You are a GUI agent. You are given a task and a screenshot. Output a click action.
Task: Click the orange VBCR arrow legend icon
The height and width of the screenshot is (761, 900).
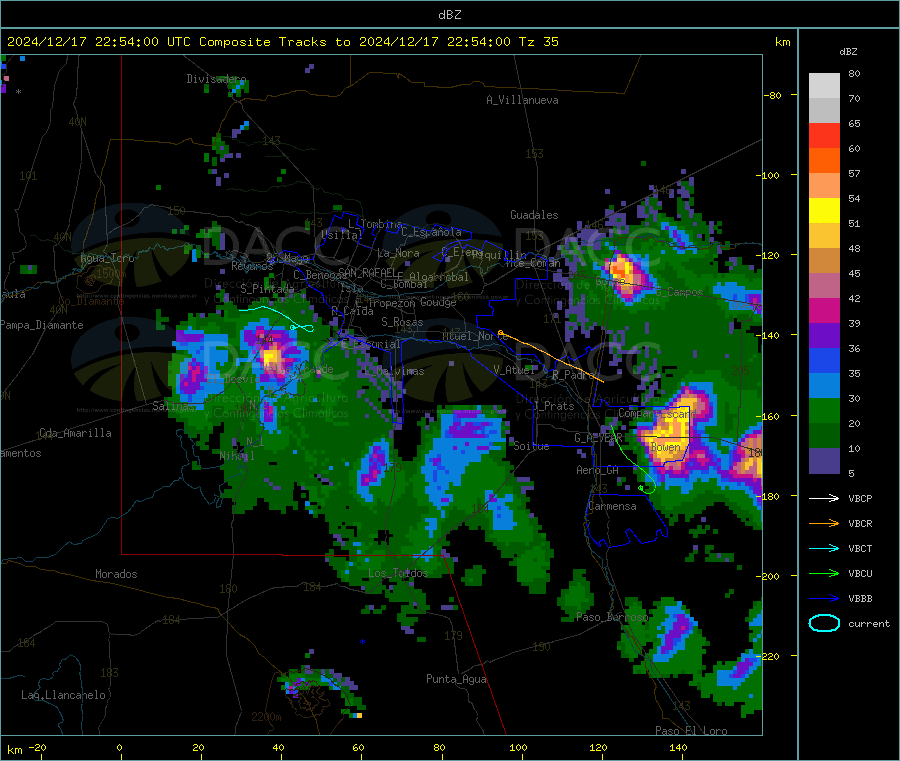tap(824, 523)
